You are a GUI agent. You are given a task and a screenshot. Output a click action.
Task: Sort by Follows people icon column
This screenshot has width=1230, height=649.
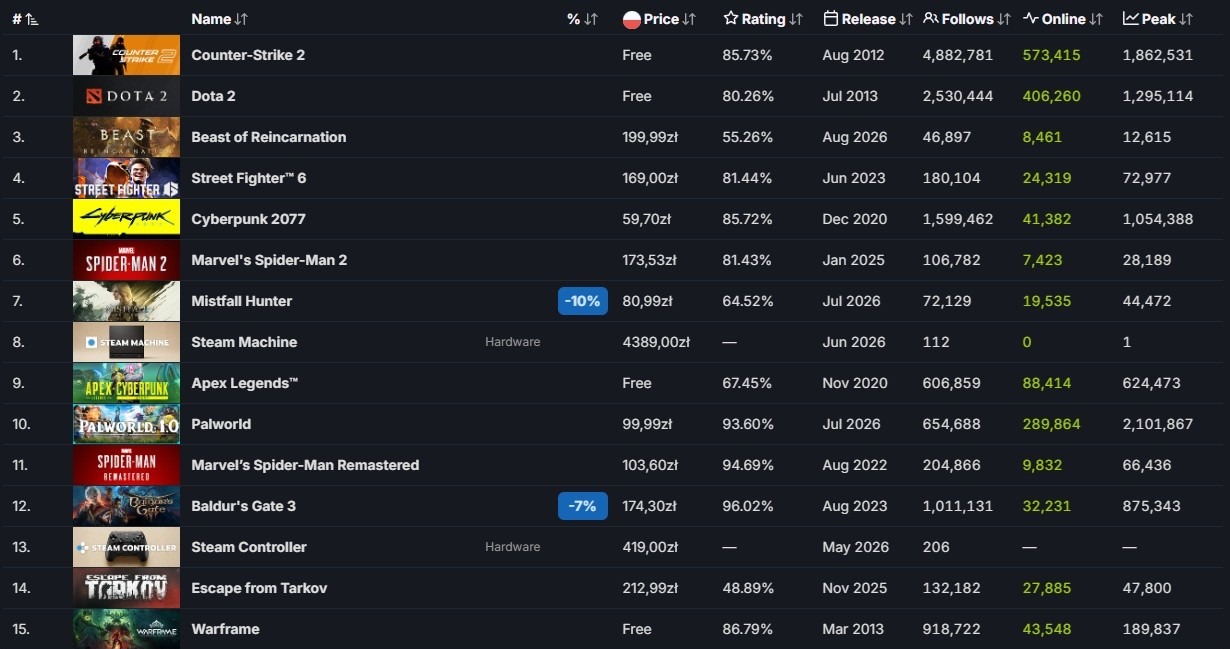[x=967, y=19]
